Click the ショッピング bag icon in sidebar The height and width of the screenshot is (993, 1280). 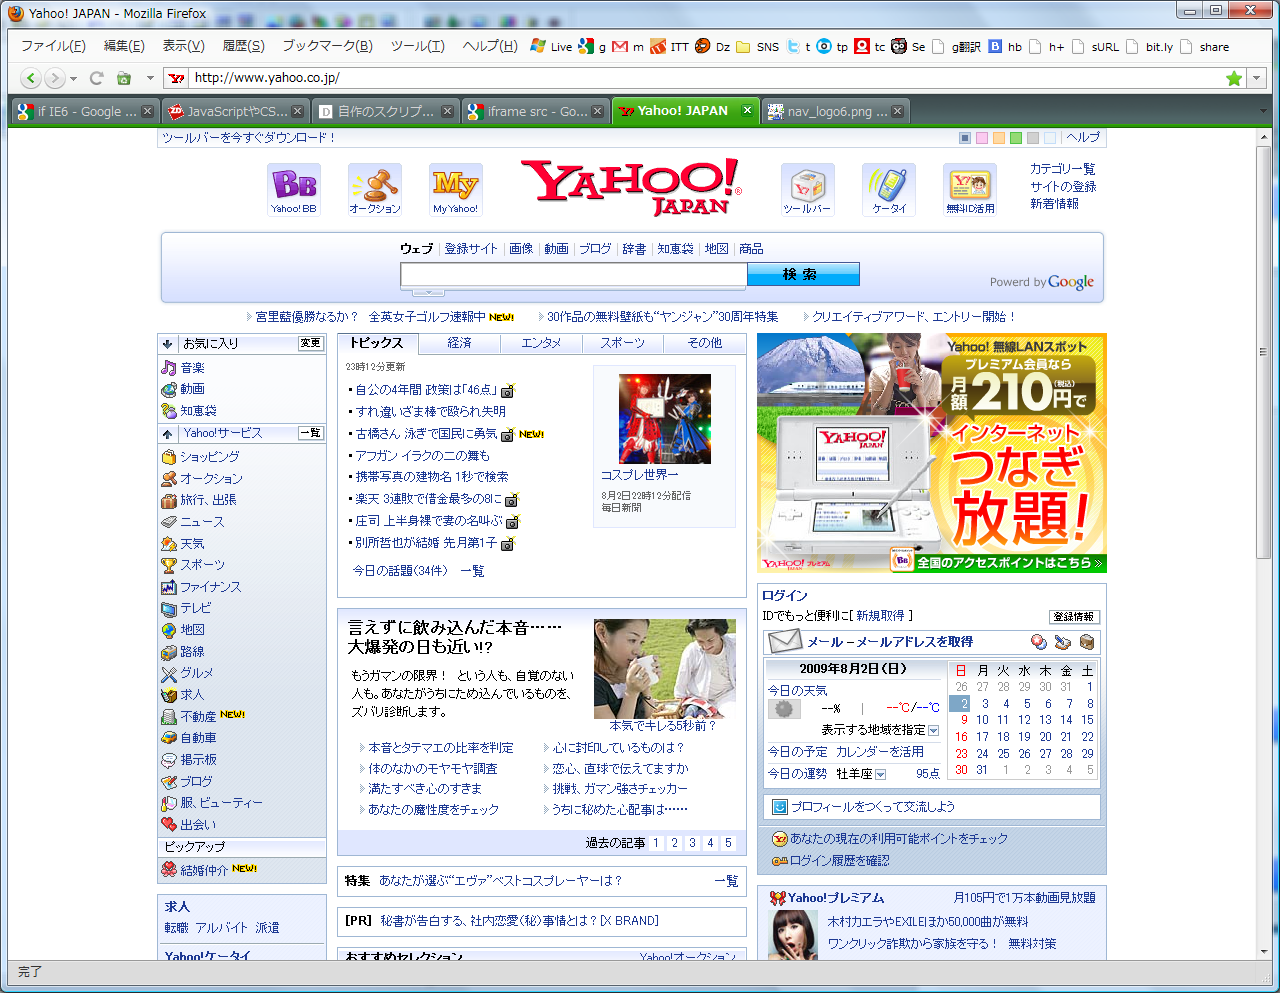point(169,457)
